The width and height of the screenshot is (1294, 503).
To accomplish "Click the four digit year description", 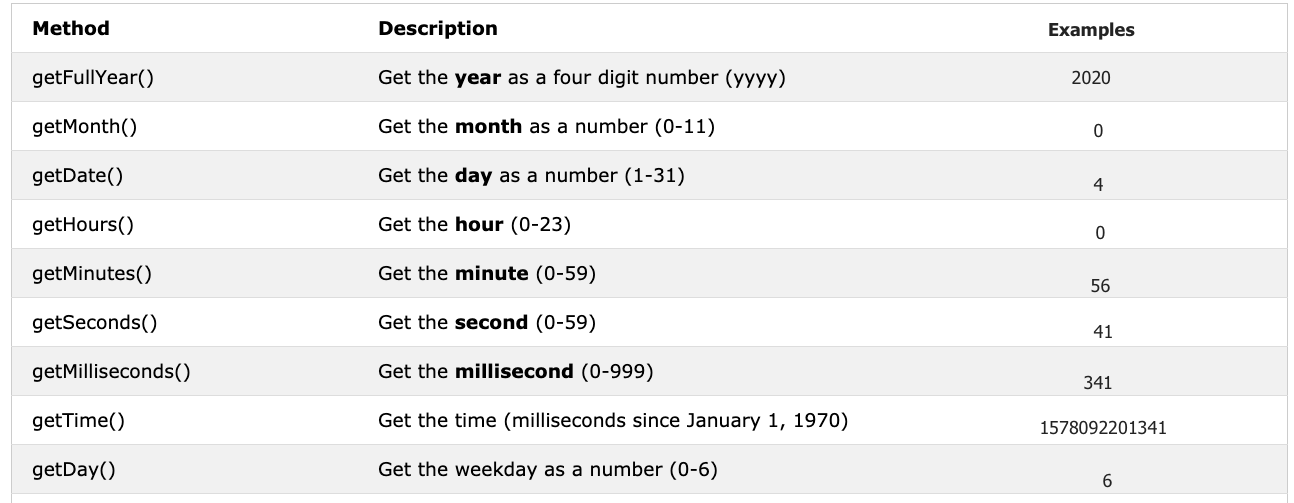I will coord(581,78).
